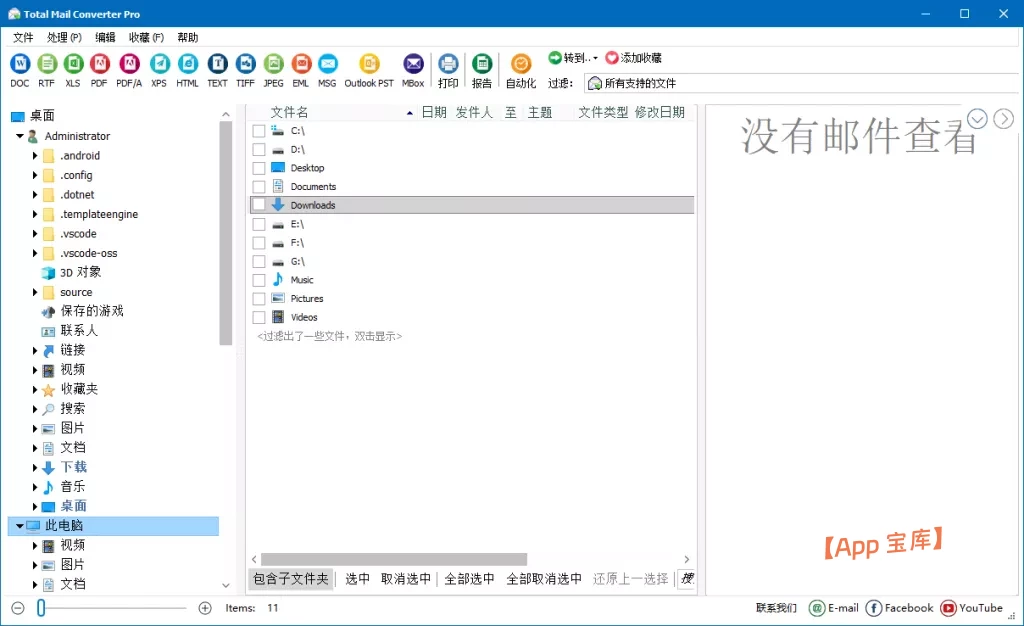Viewport: 1024px width, 626px height.
Task: Convert to TEXT format
Action: pyautogui.click(x=217, y=70)
